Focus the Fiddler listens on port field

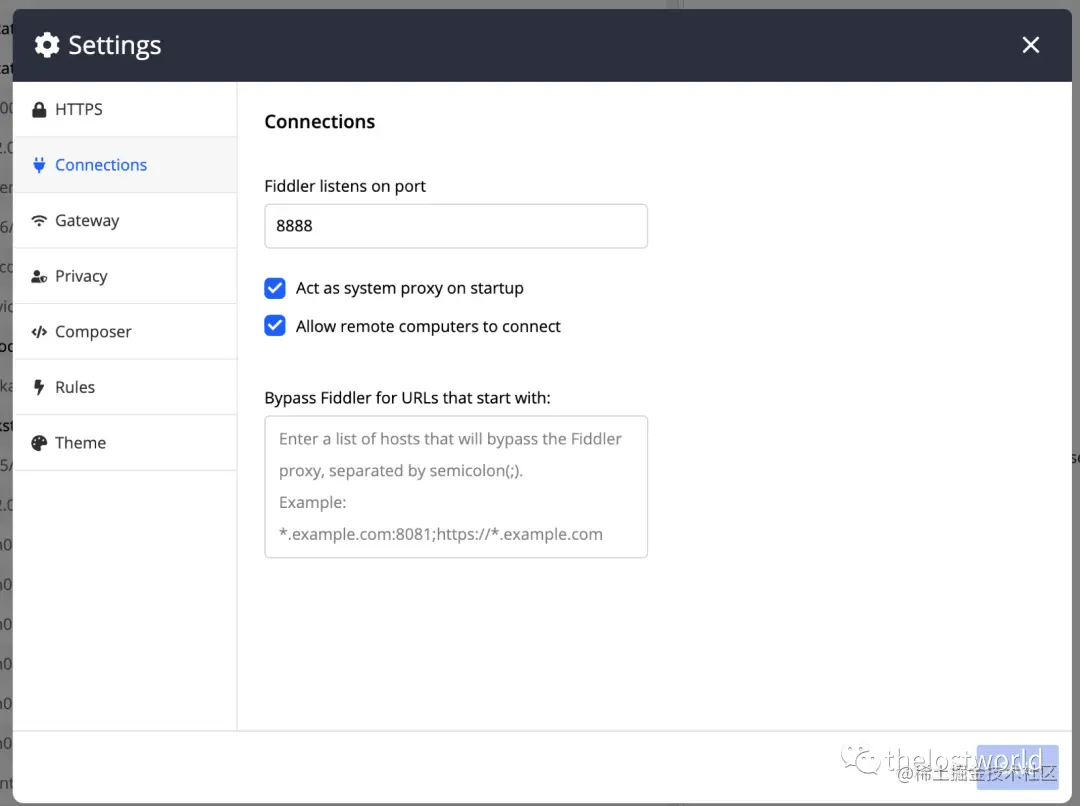click(455, 226)
